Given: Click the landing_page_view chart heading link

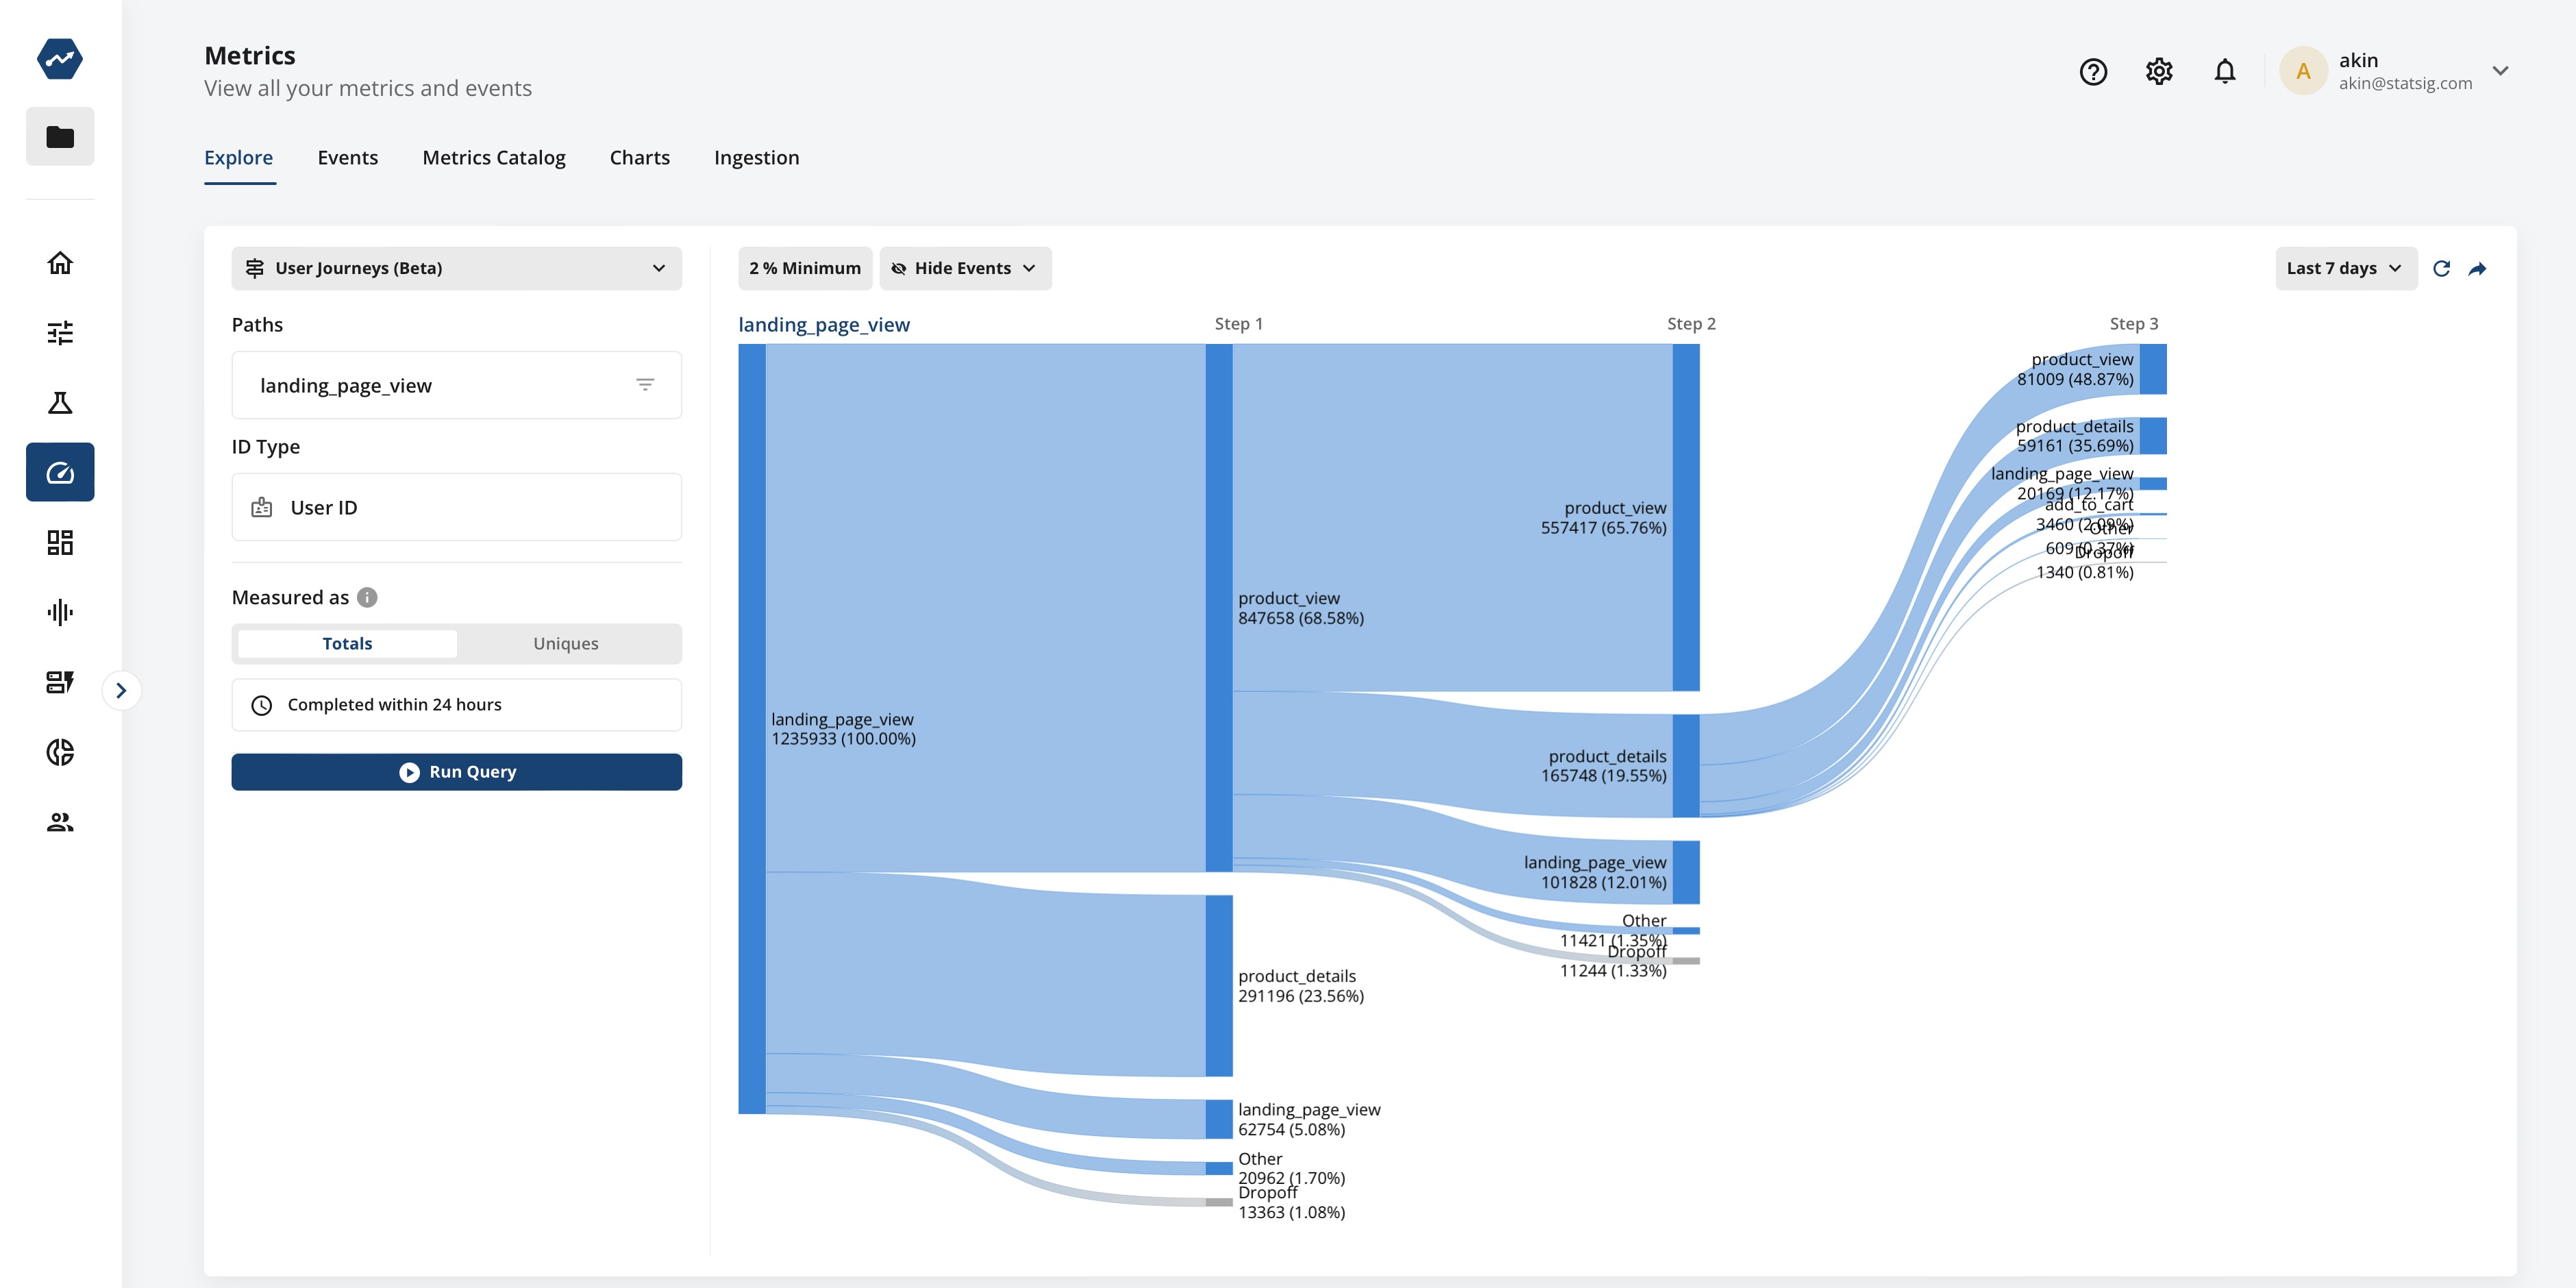Looking at the screenshot, I should [824, 324].
